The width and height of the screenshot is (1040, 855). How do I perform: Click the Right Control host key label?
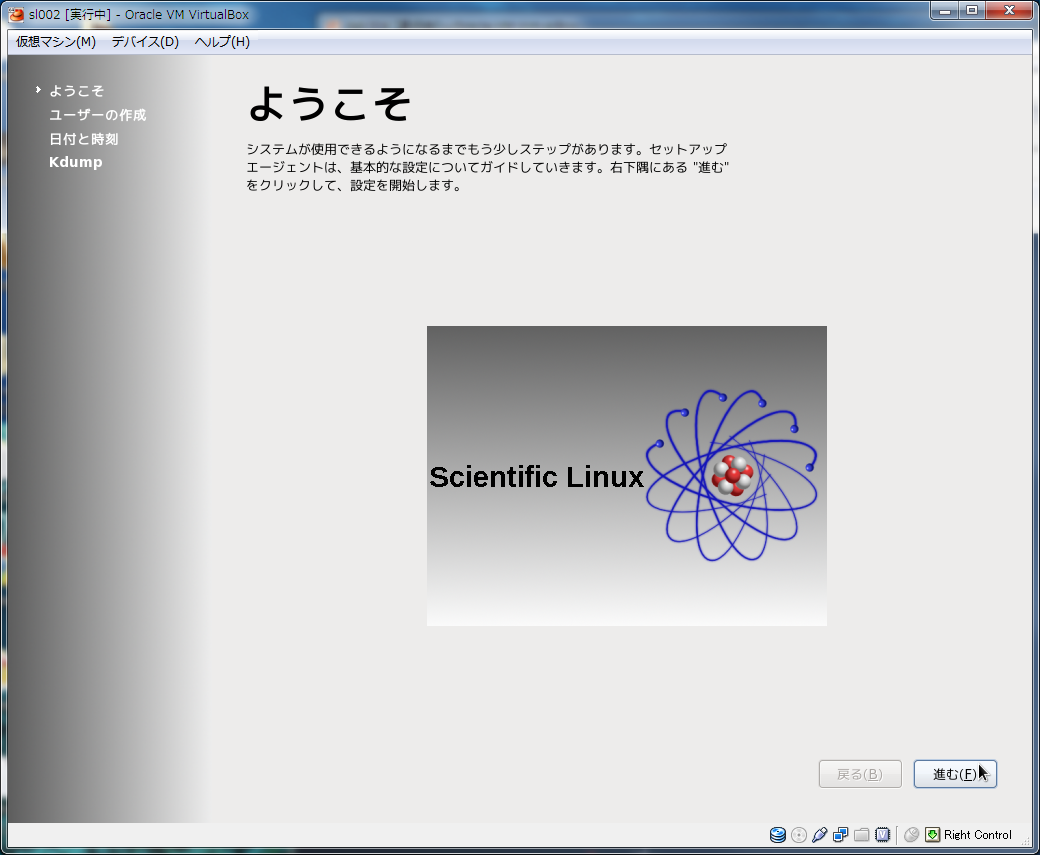978,835
